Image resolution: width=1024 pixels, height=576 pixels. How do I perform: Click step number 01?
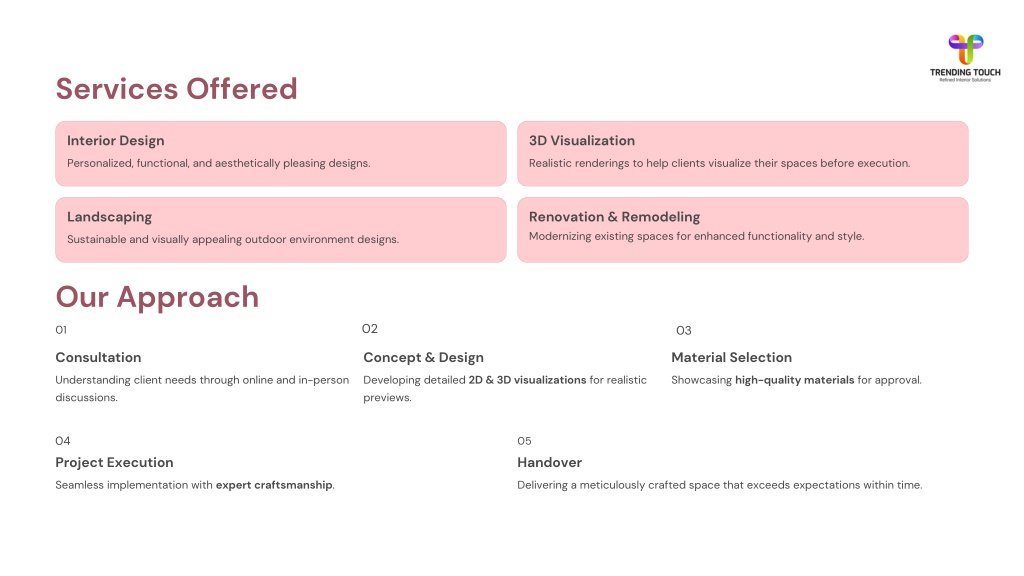click(61, 330)
